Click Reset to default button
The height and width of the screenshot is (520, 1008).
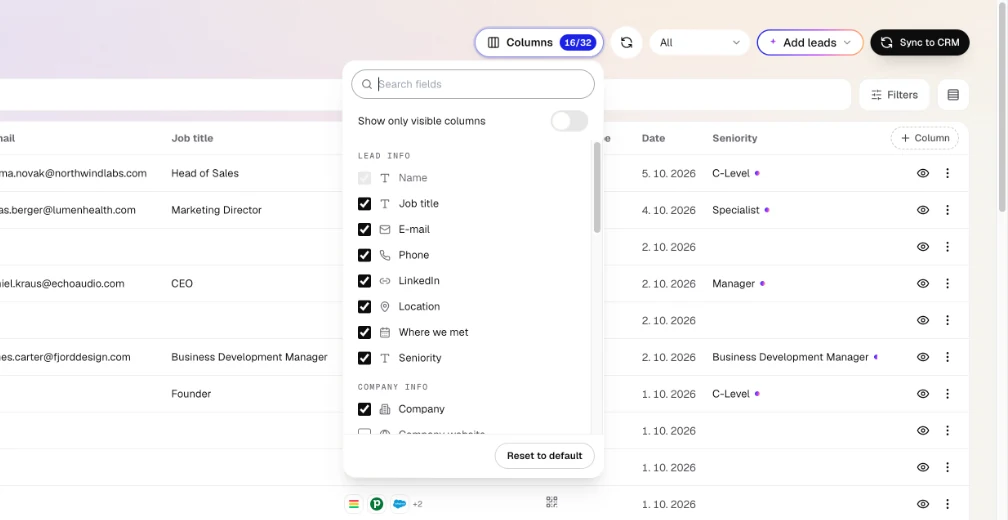(x=544, y=456)
